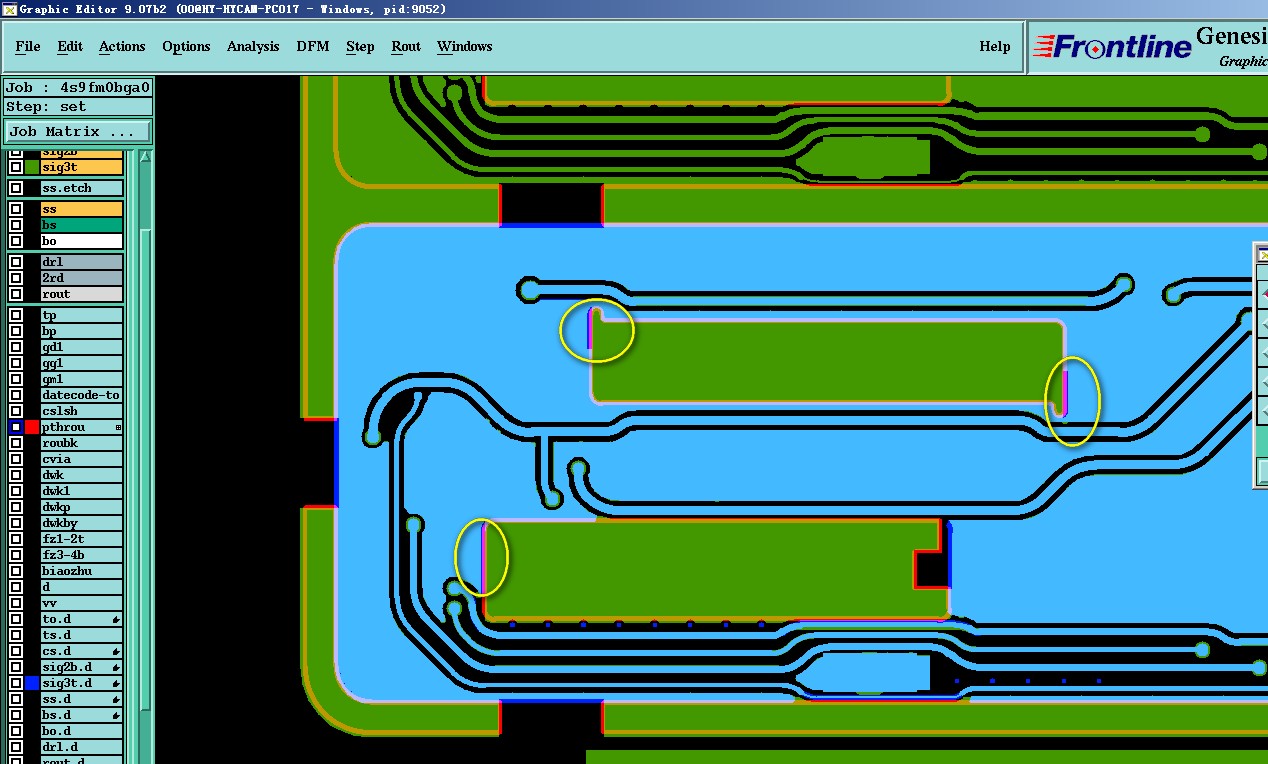The image size is (1268, 764).
Task: Open the Actions menu
Action: [122, 46]
